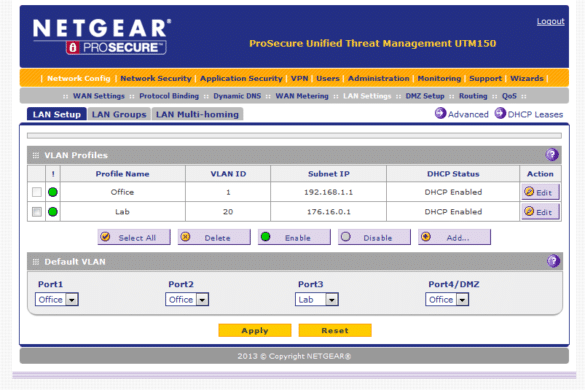Edit the Office VLAN profile

(540, 192)
